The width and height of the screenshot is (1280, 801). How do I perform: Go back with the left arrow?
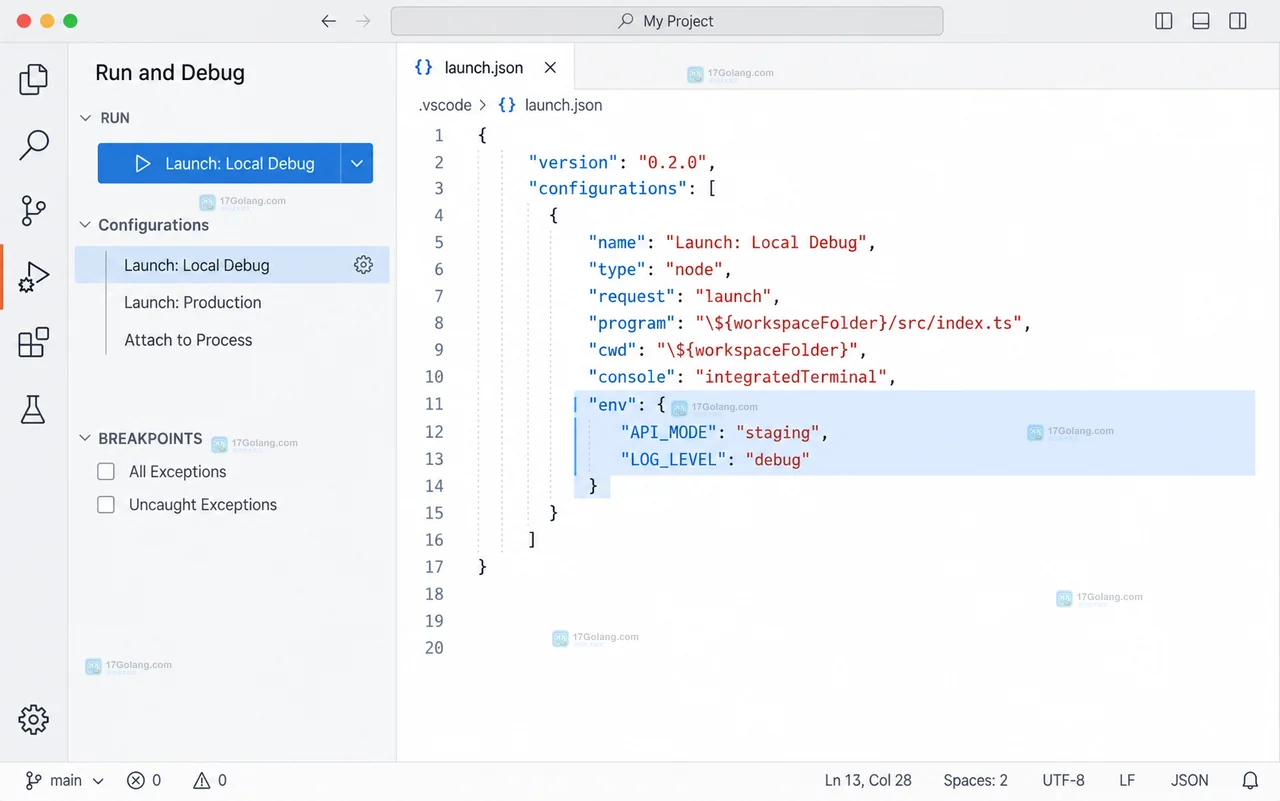point(328,21)
